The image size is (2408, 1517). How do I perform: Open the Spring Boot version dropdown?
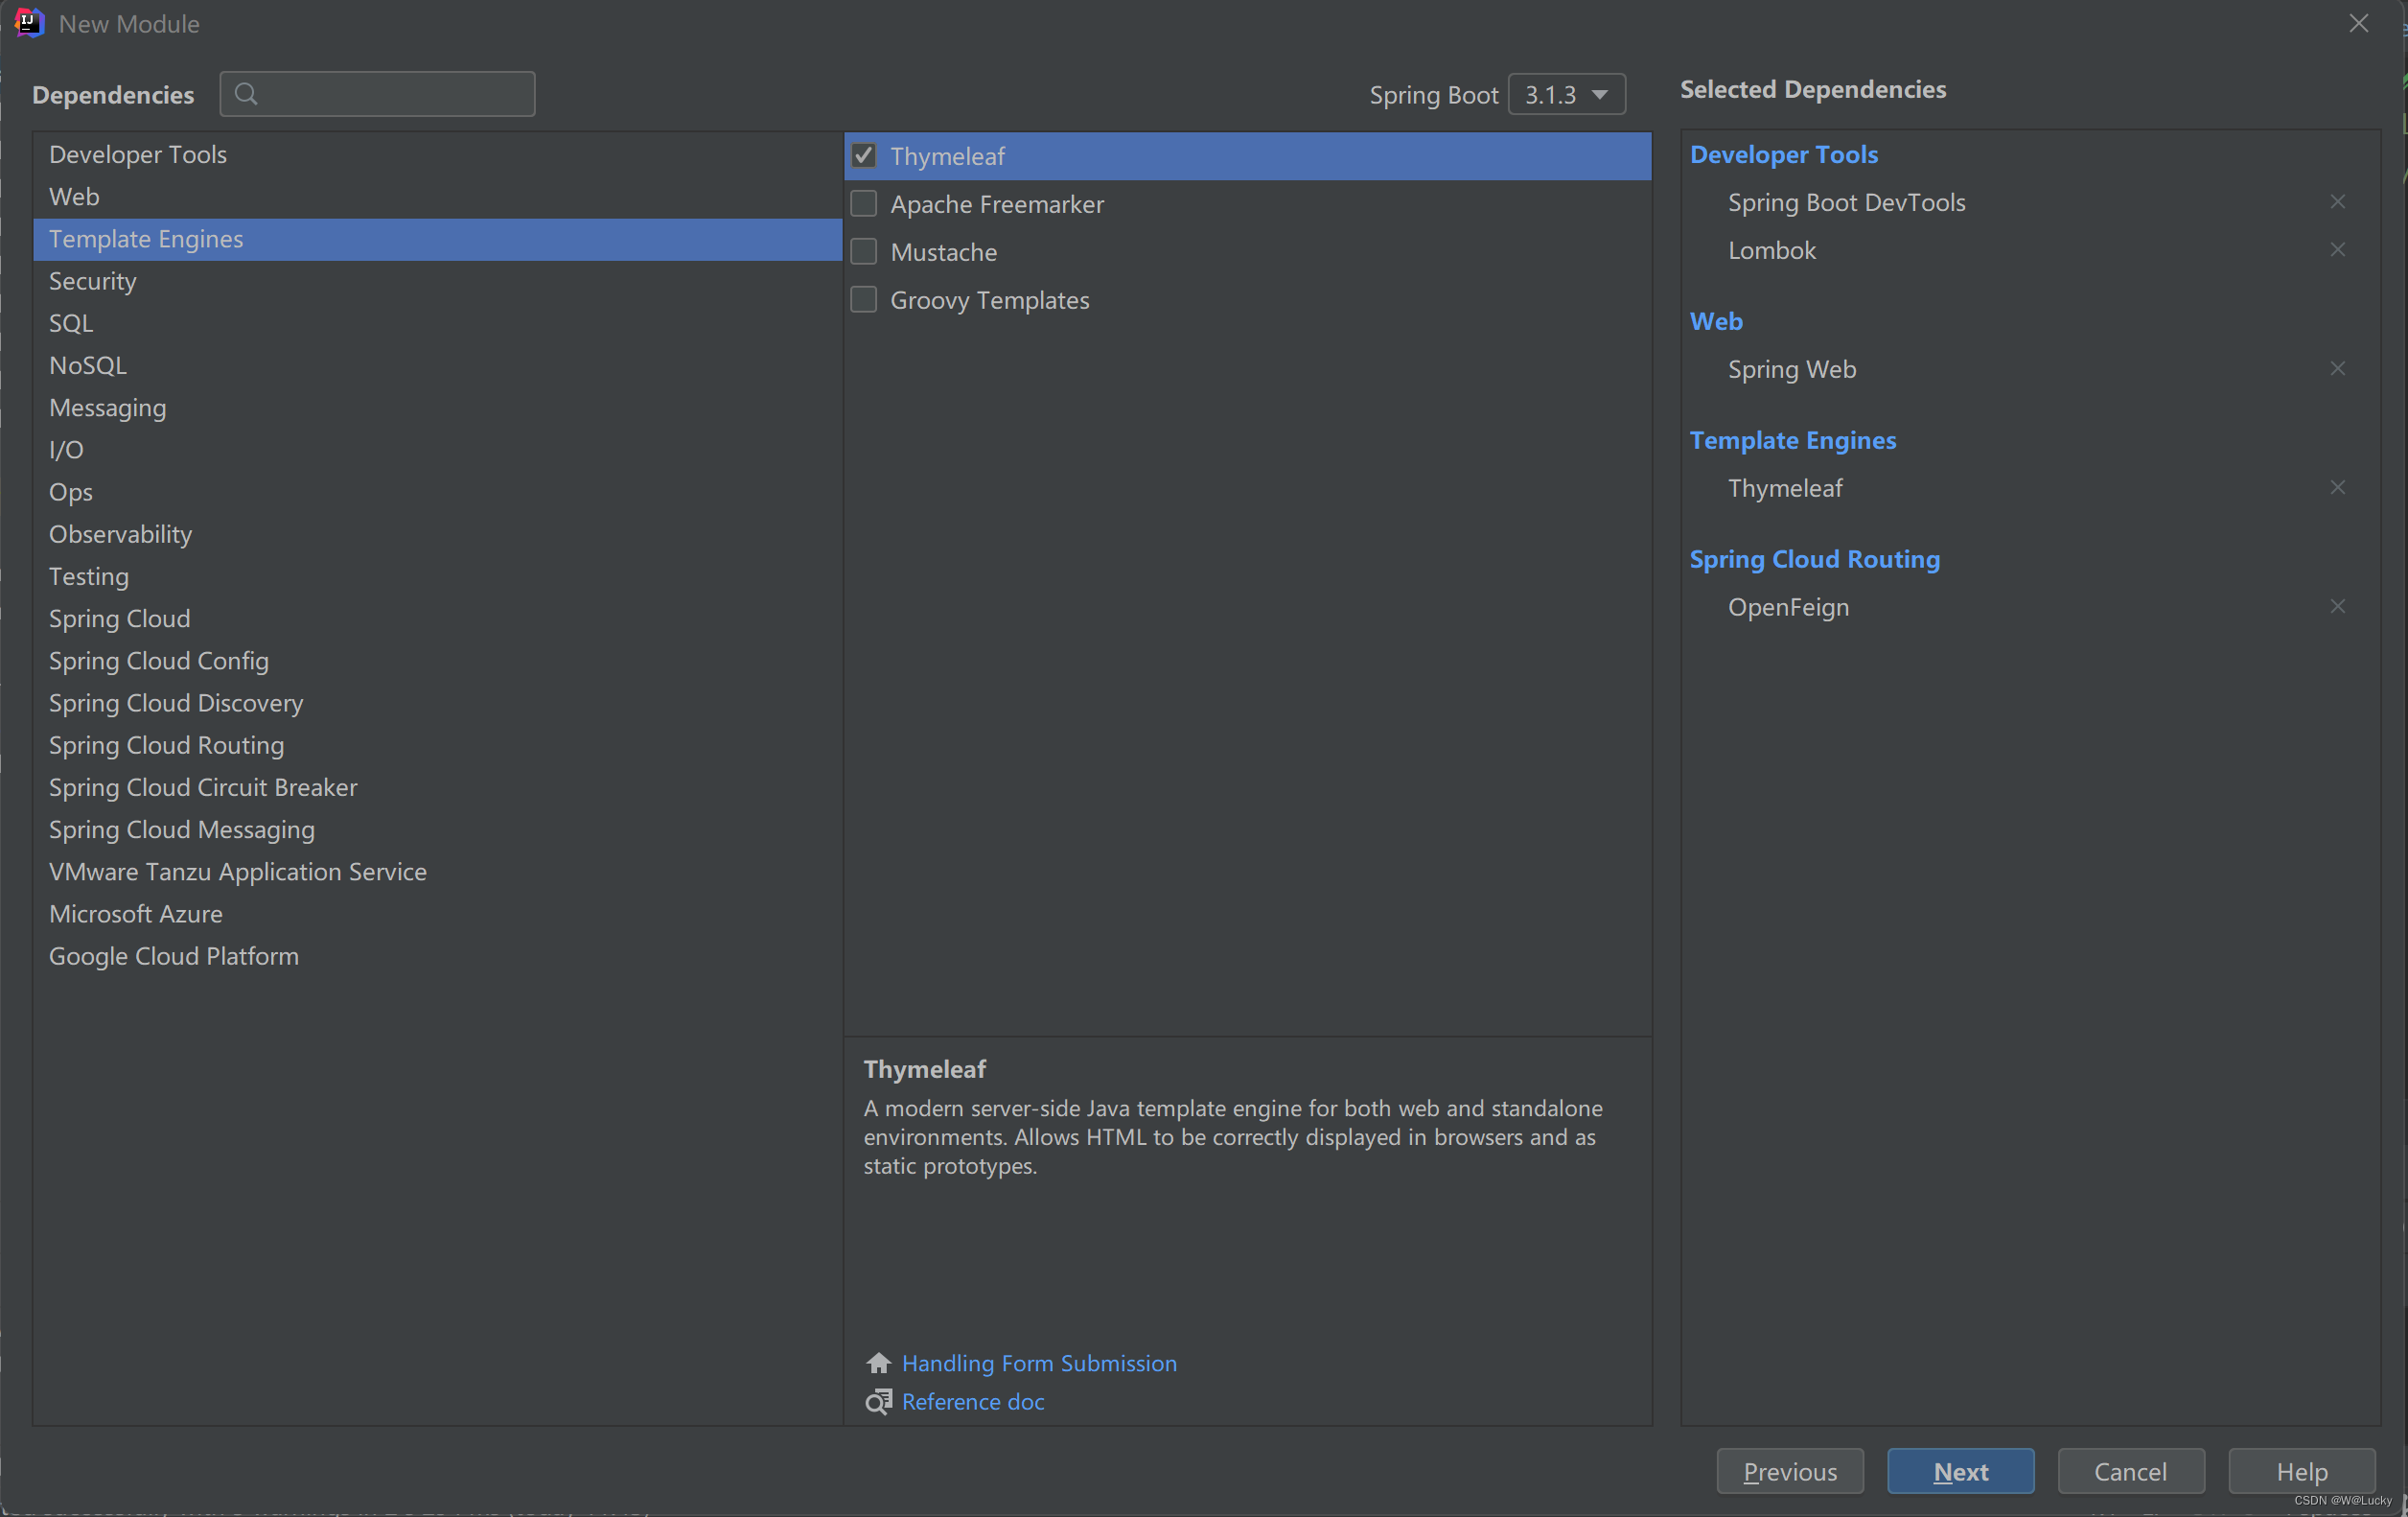[1566, 95]
